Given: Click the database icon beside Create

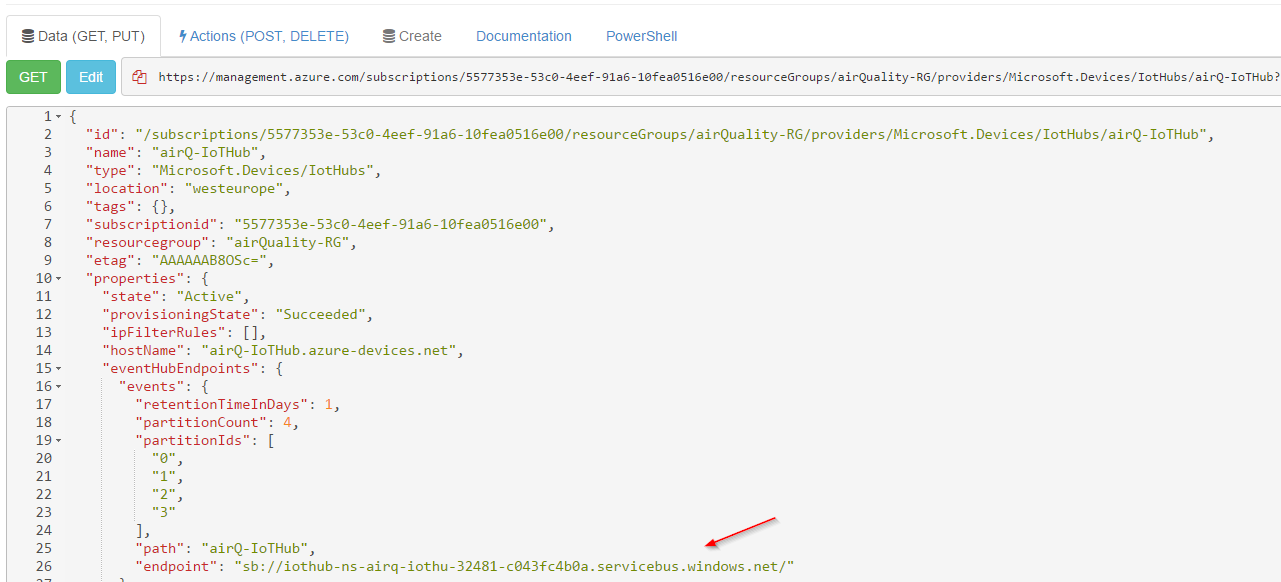Looking at the screenshot, I should point(388,36).
